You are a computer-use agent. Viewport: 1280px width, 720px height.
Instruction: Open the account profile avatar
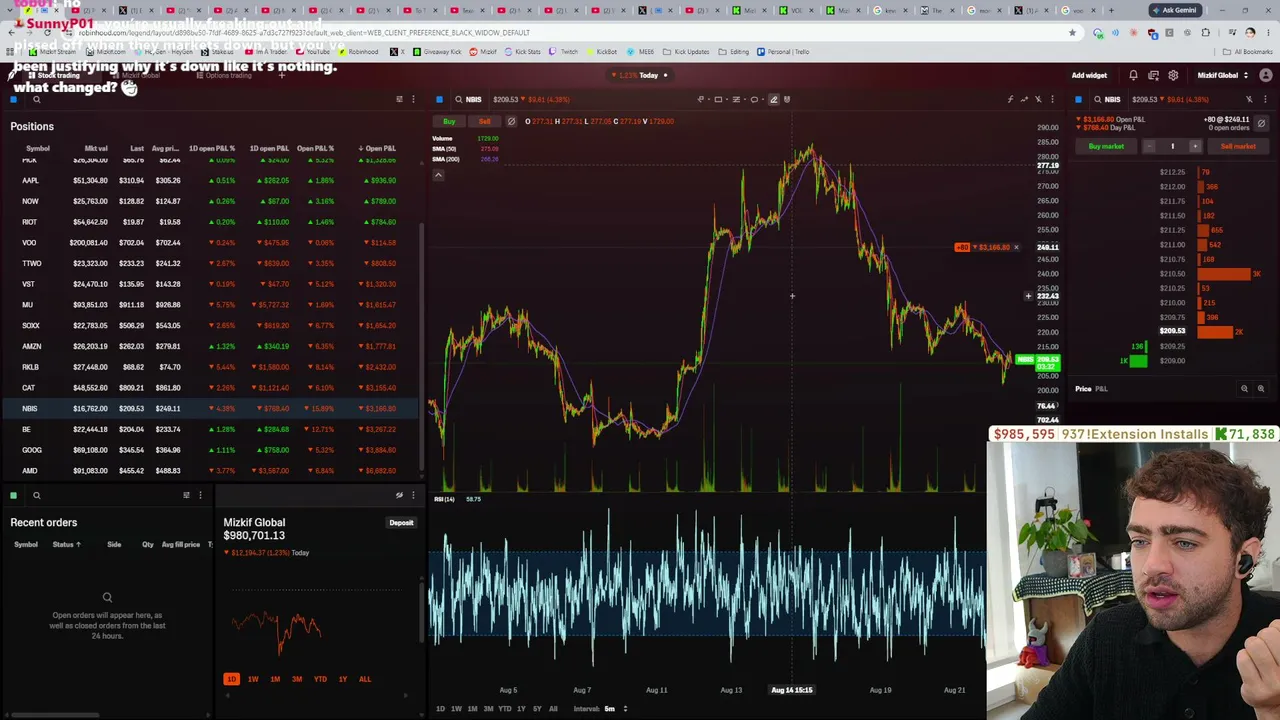pyautogui.click(x=1265, y=75)
